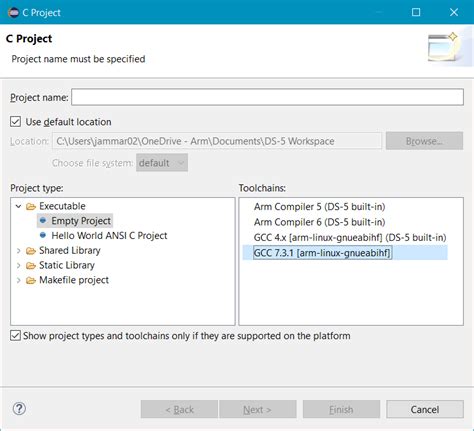This screenshot has width=474, height=431.
Task: Click the Project name input field
Action: pyautogui.click(x=267, y=97)
